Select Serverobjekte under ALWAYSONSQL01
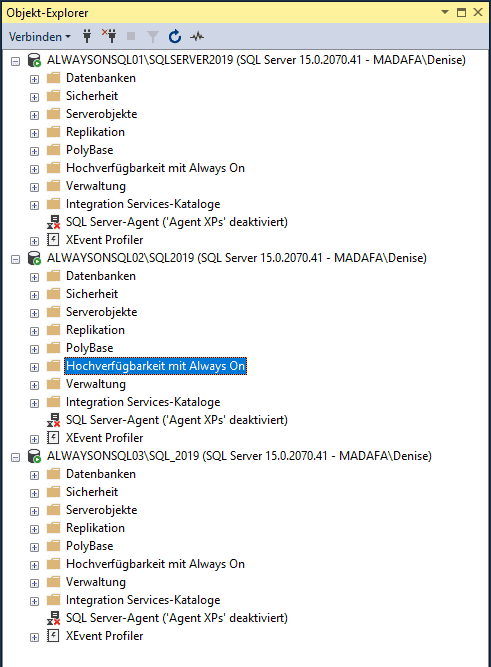Screen dimensions: 491x667 tap(101, 114)
